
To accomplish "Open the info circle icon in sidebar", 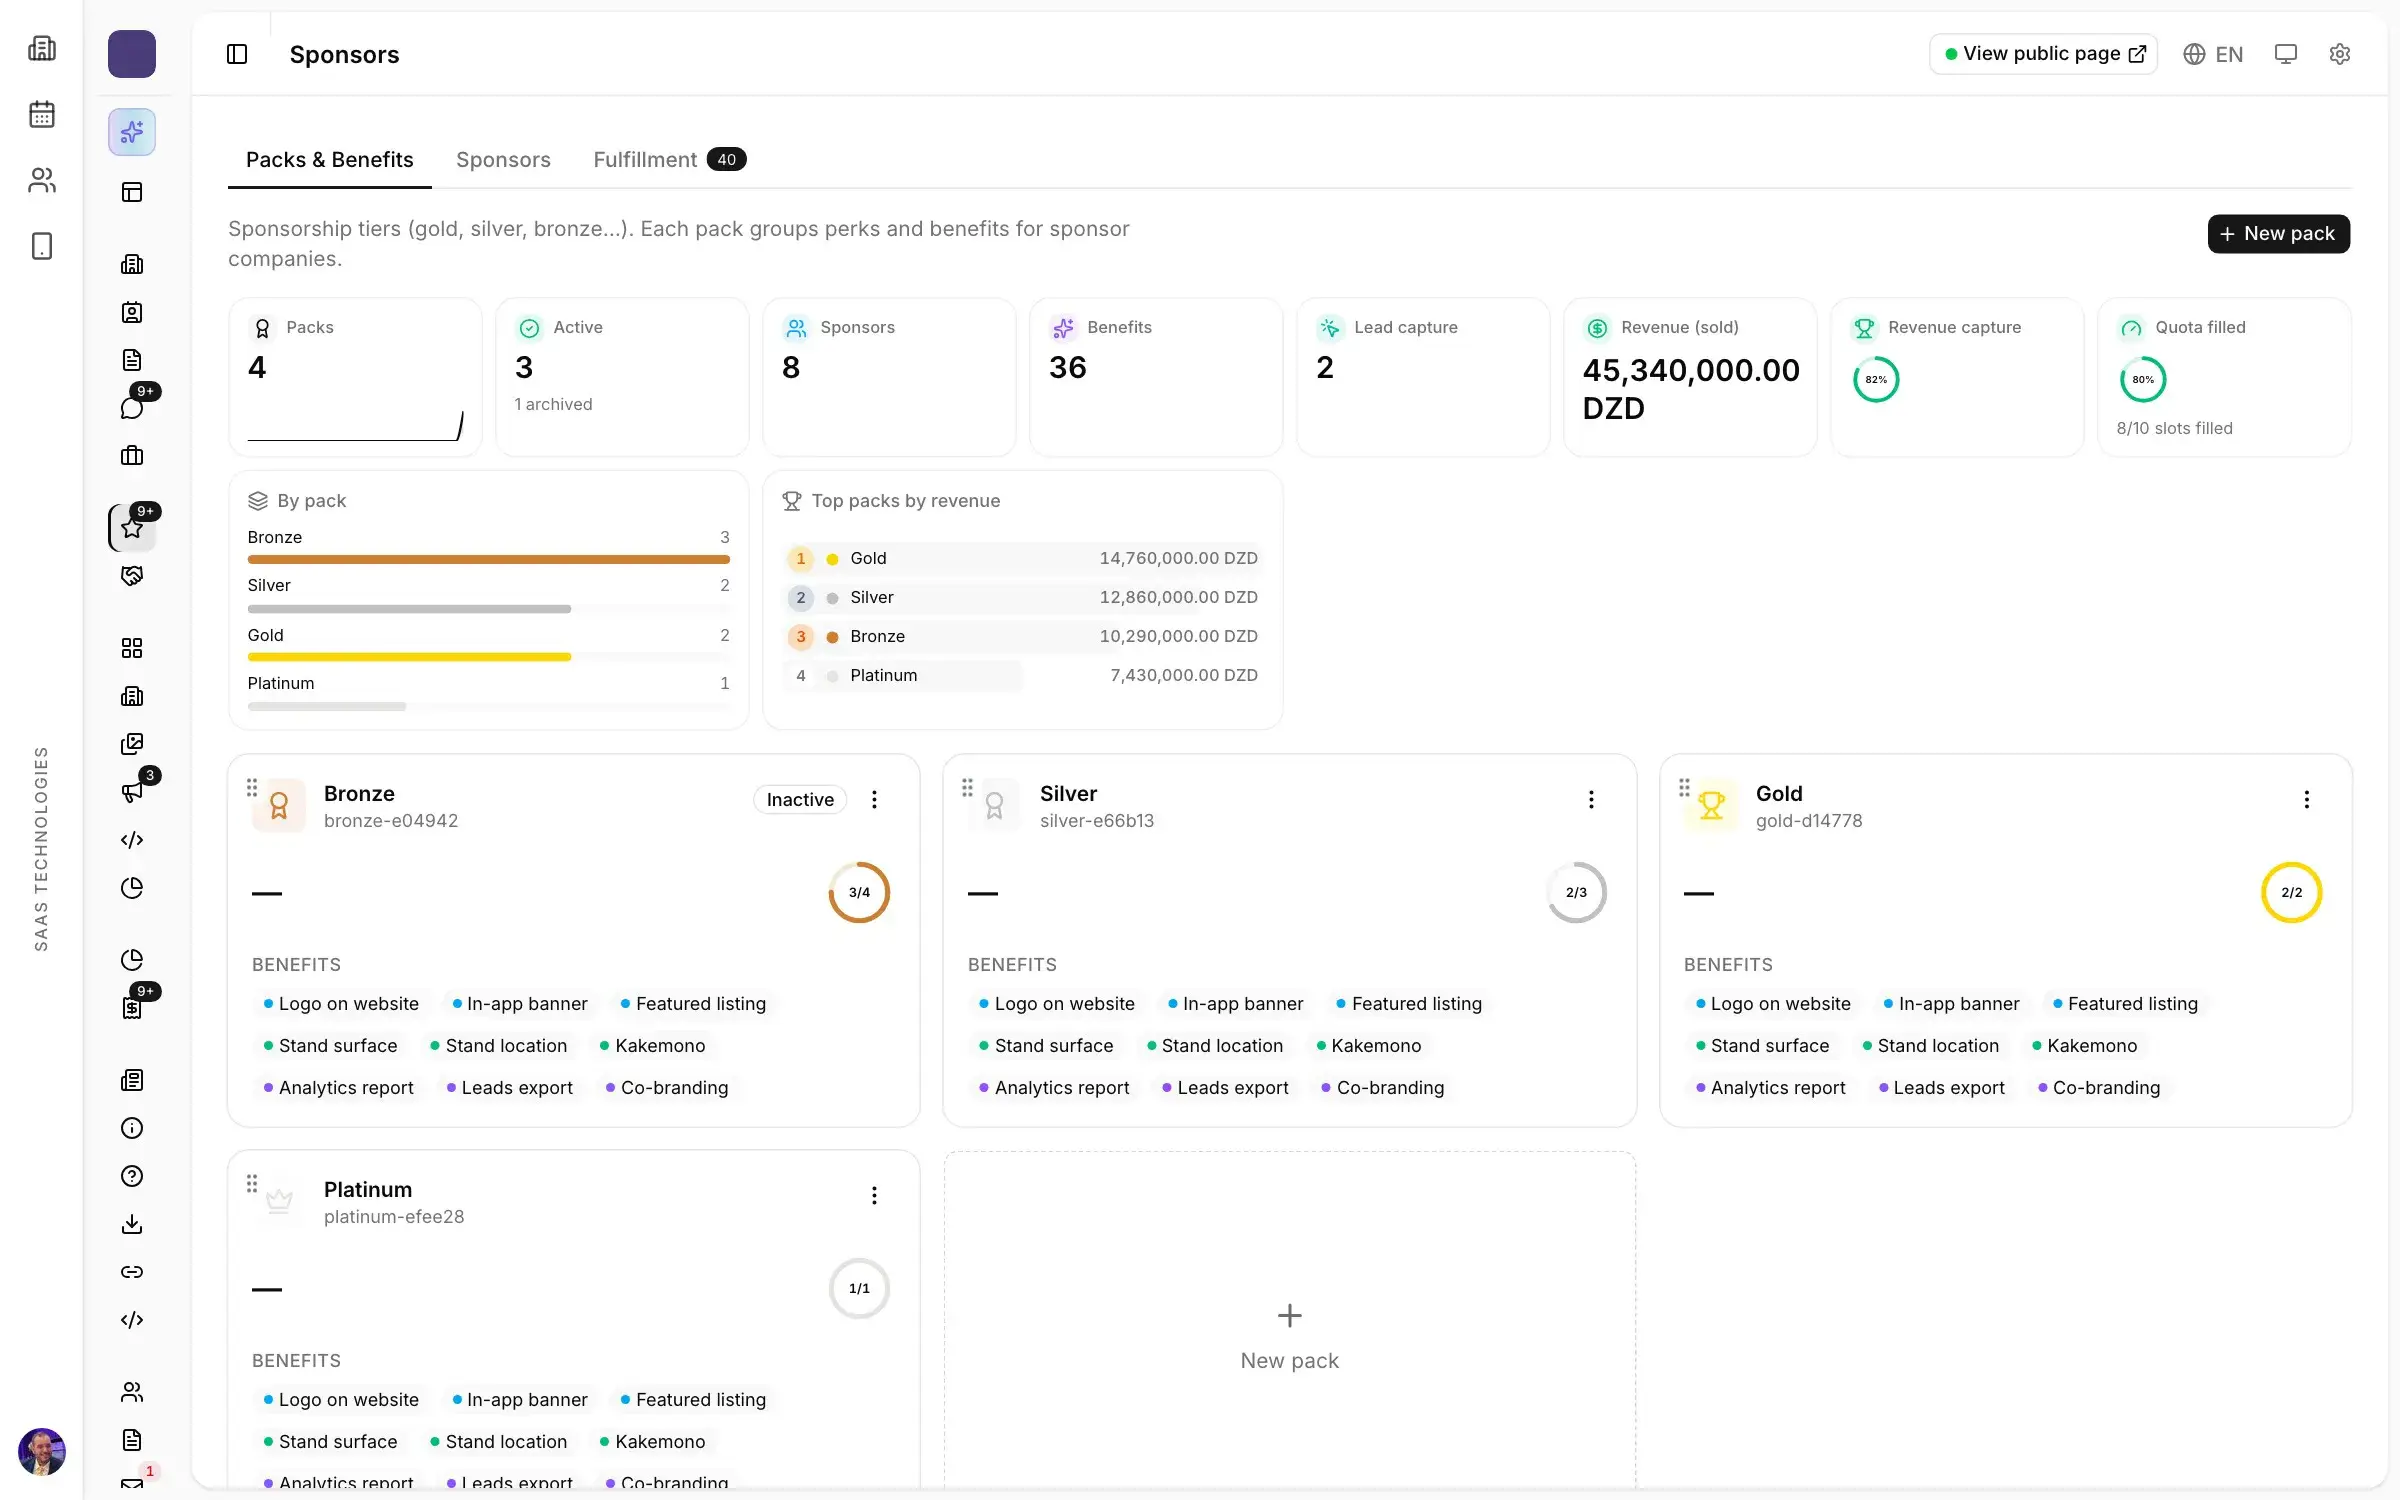I will 132,1128.
